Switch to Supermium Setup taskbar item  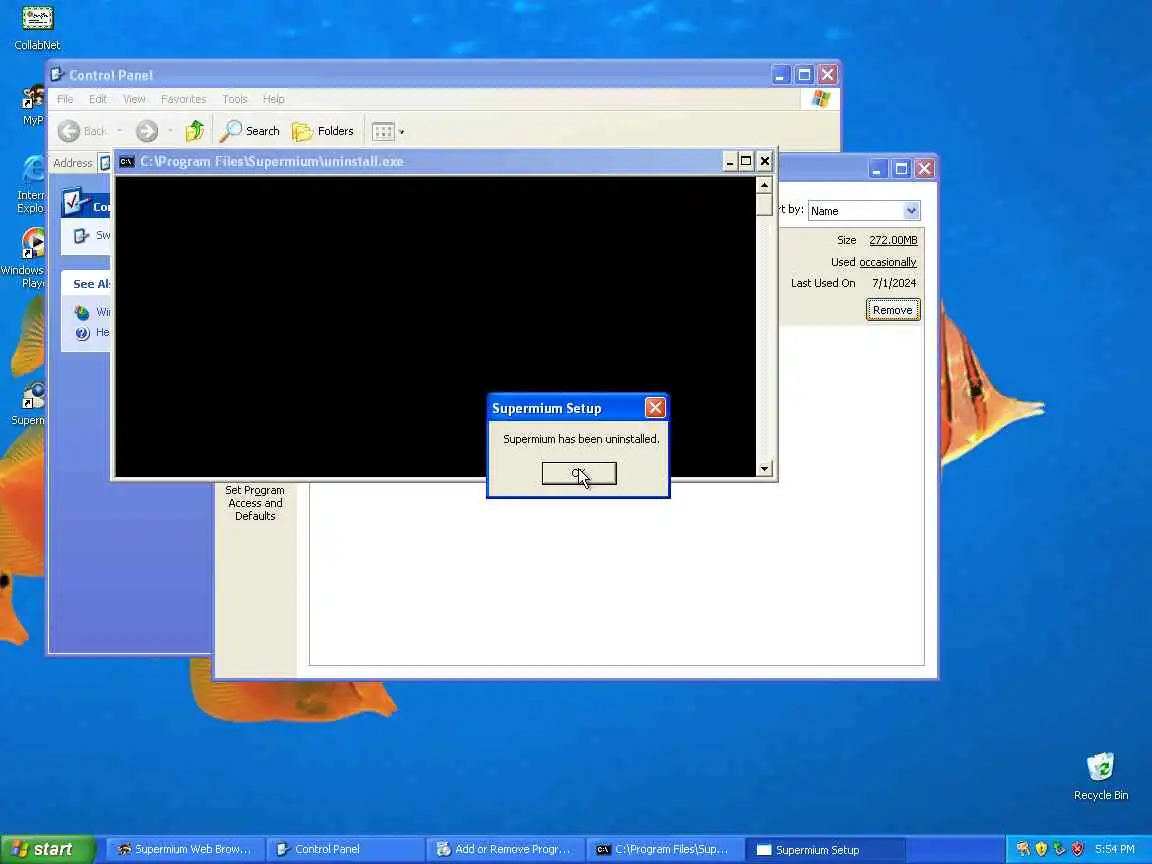[x=826, y=849]
